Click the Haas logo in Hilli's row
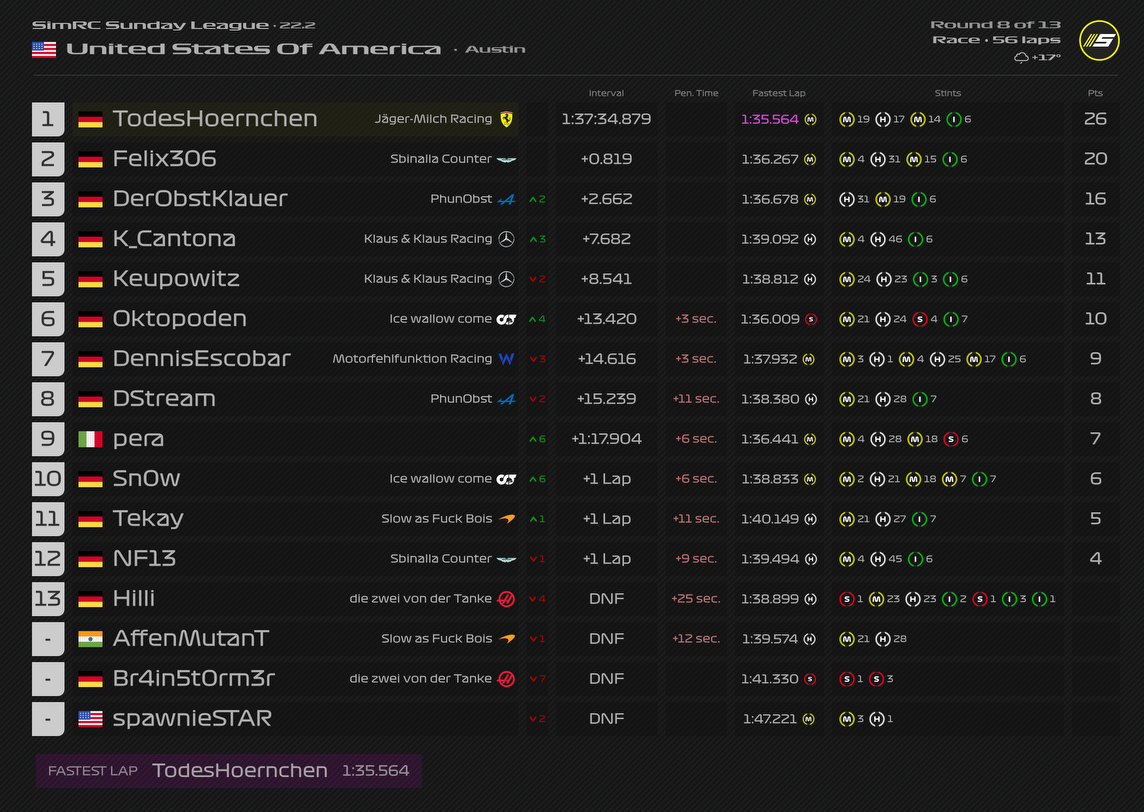 click(x=507, y=599)
